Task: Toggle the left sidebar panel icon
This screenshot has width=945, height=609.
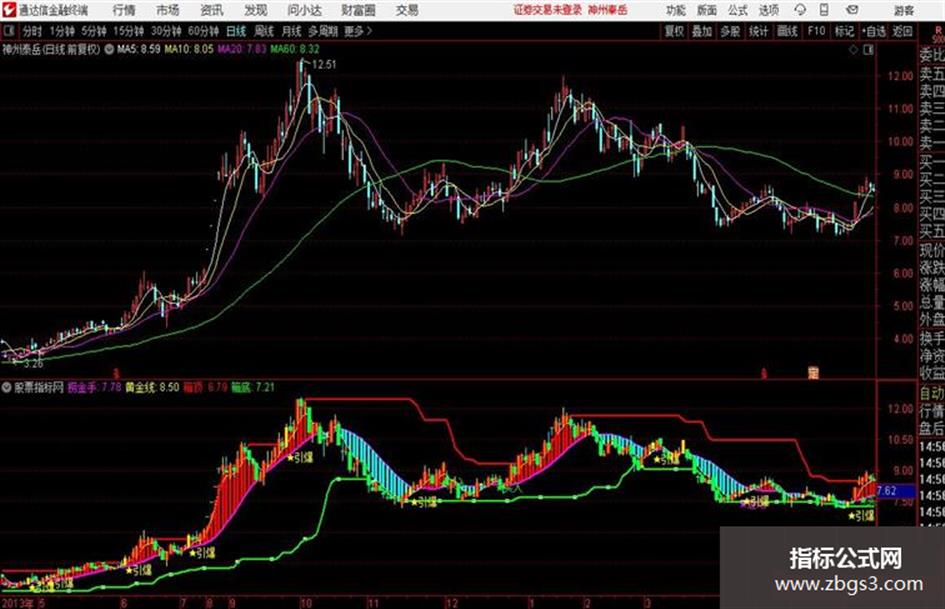Action: coord(8,31)
